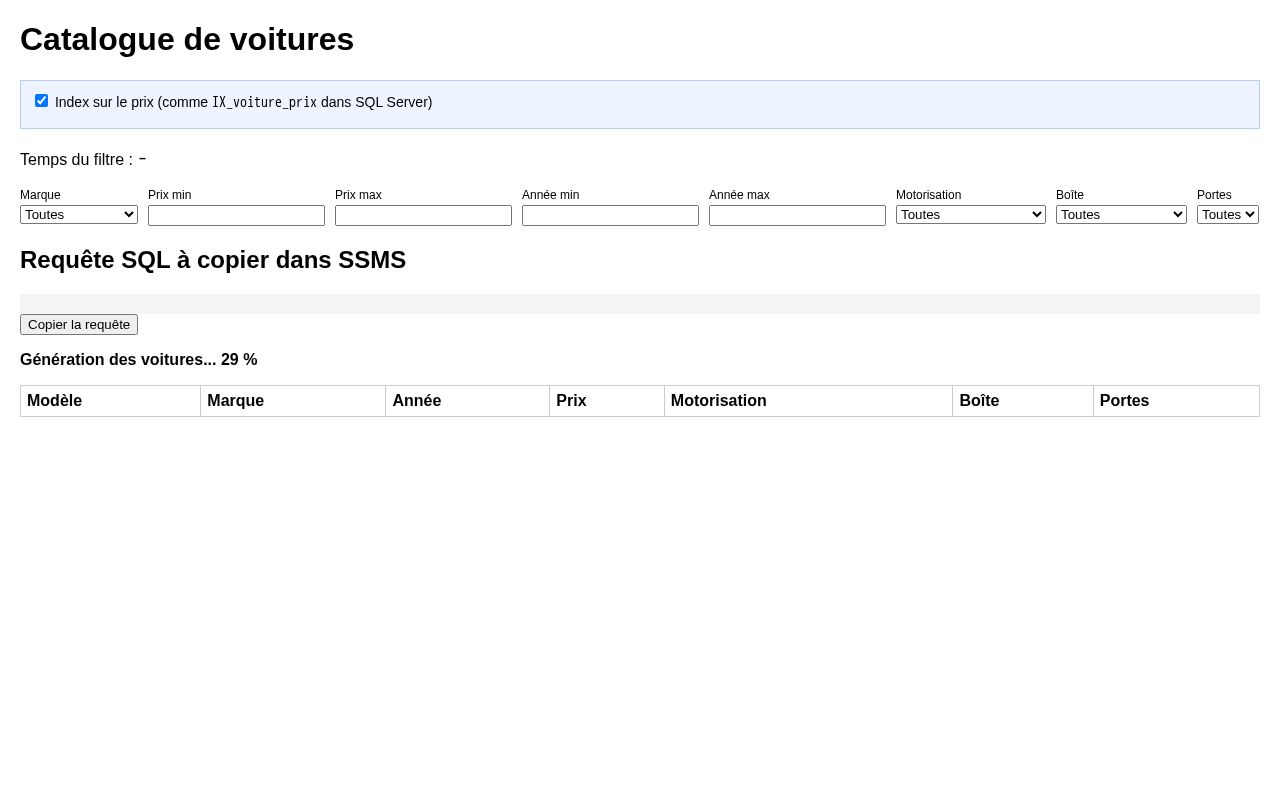
Task: Click the Marque column header in table
Action: tap(293, 401)
